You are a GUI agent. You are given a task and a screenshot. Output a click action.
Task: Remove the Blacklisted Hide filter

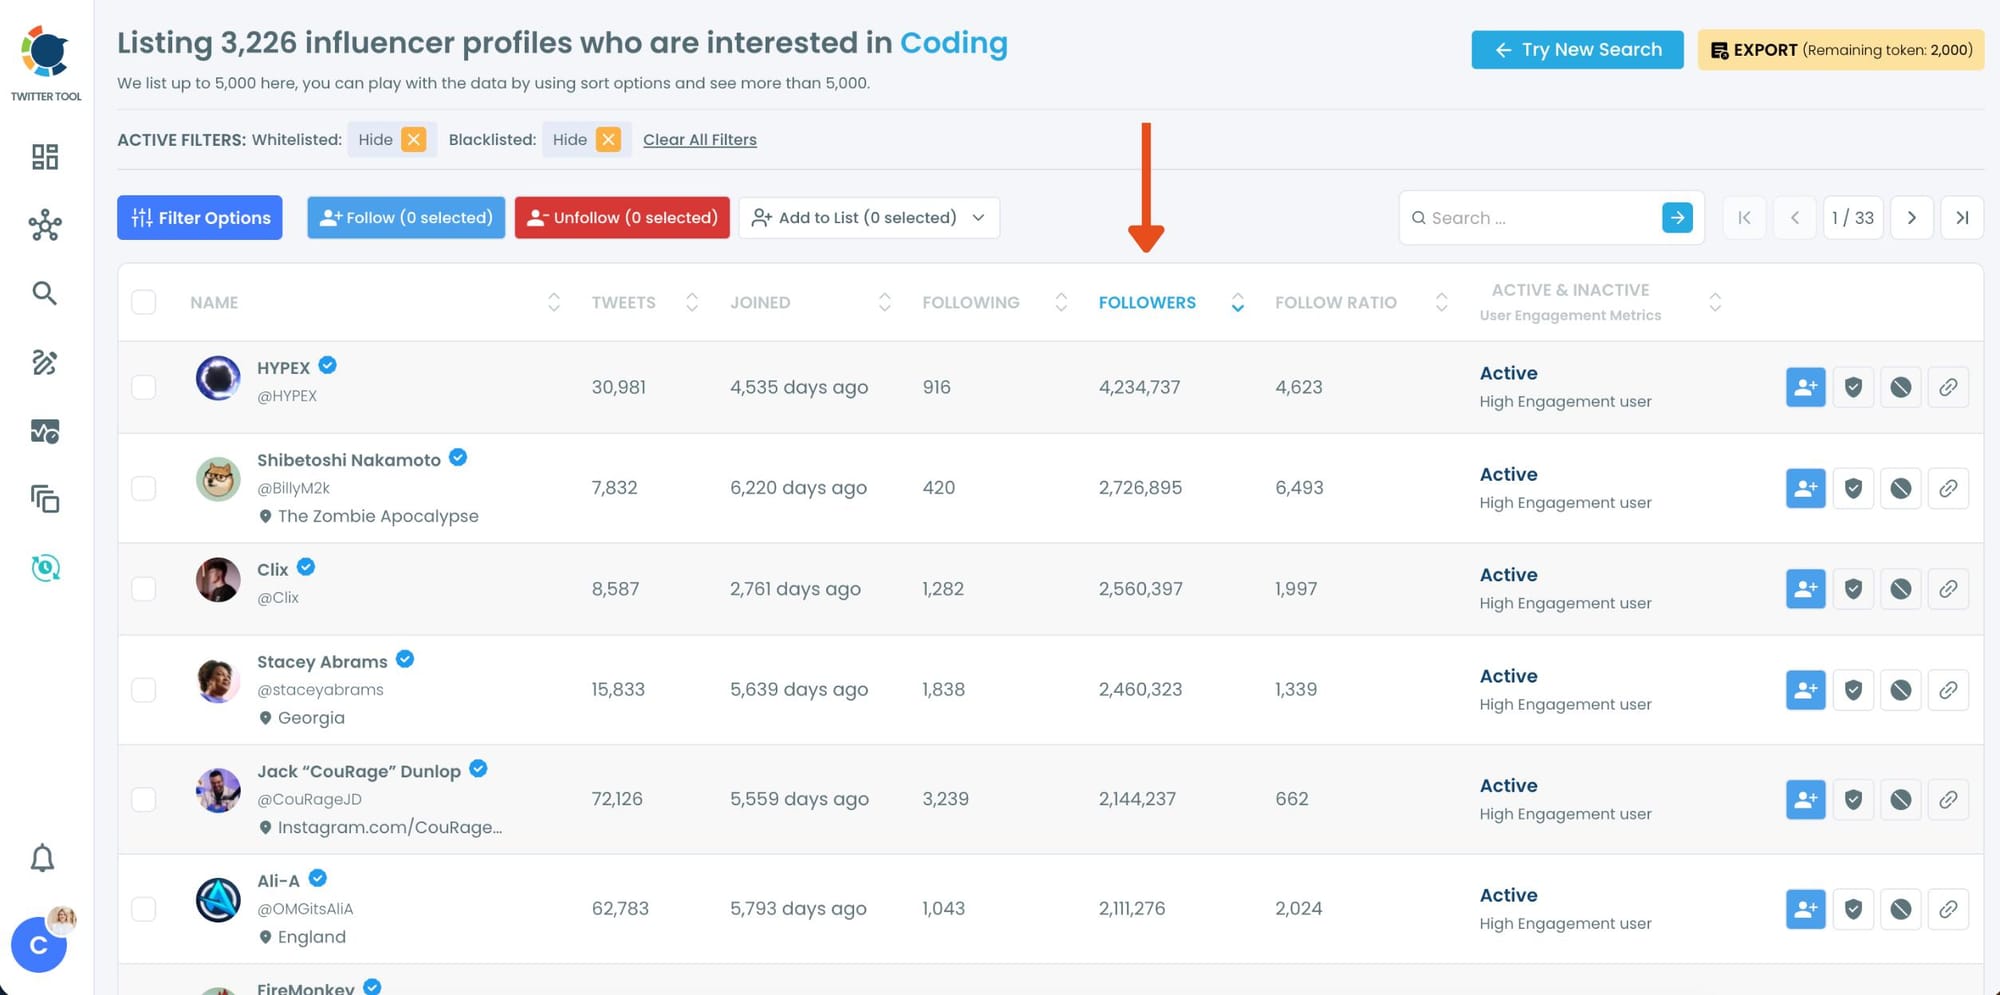[608, 139]
